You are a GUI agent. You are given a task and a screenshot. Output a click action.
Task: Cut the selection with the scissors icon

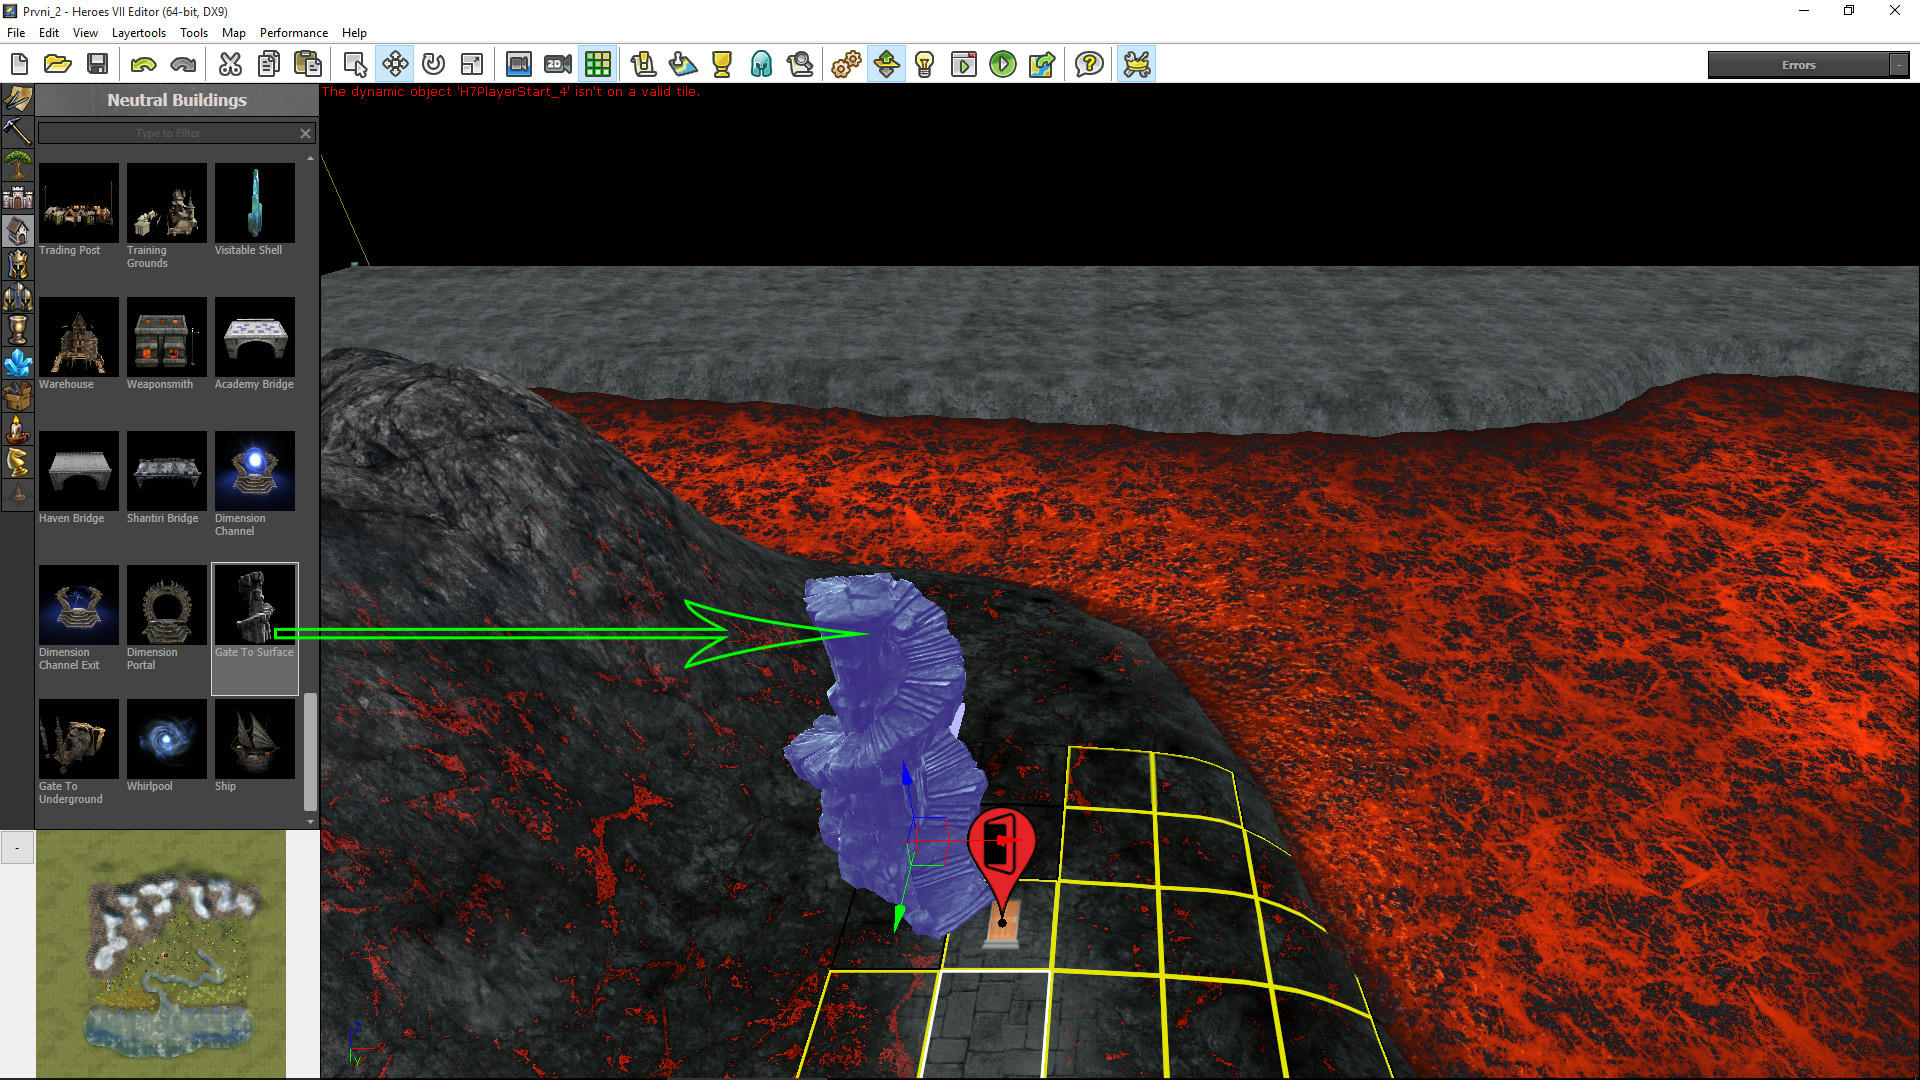point(230,65)
